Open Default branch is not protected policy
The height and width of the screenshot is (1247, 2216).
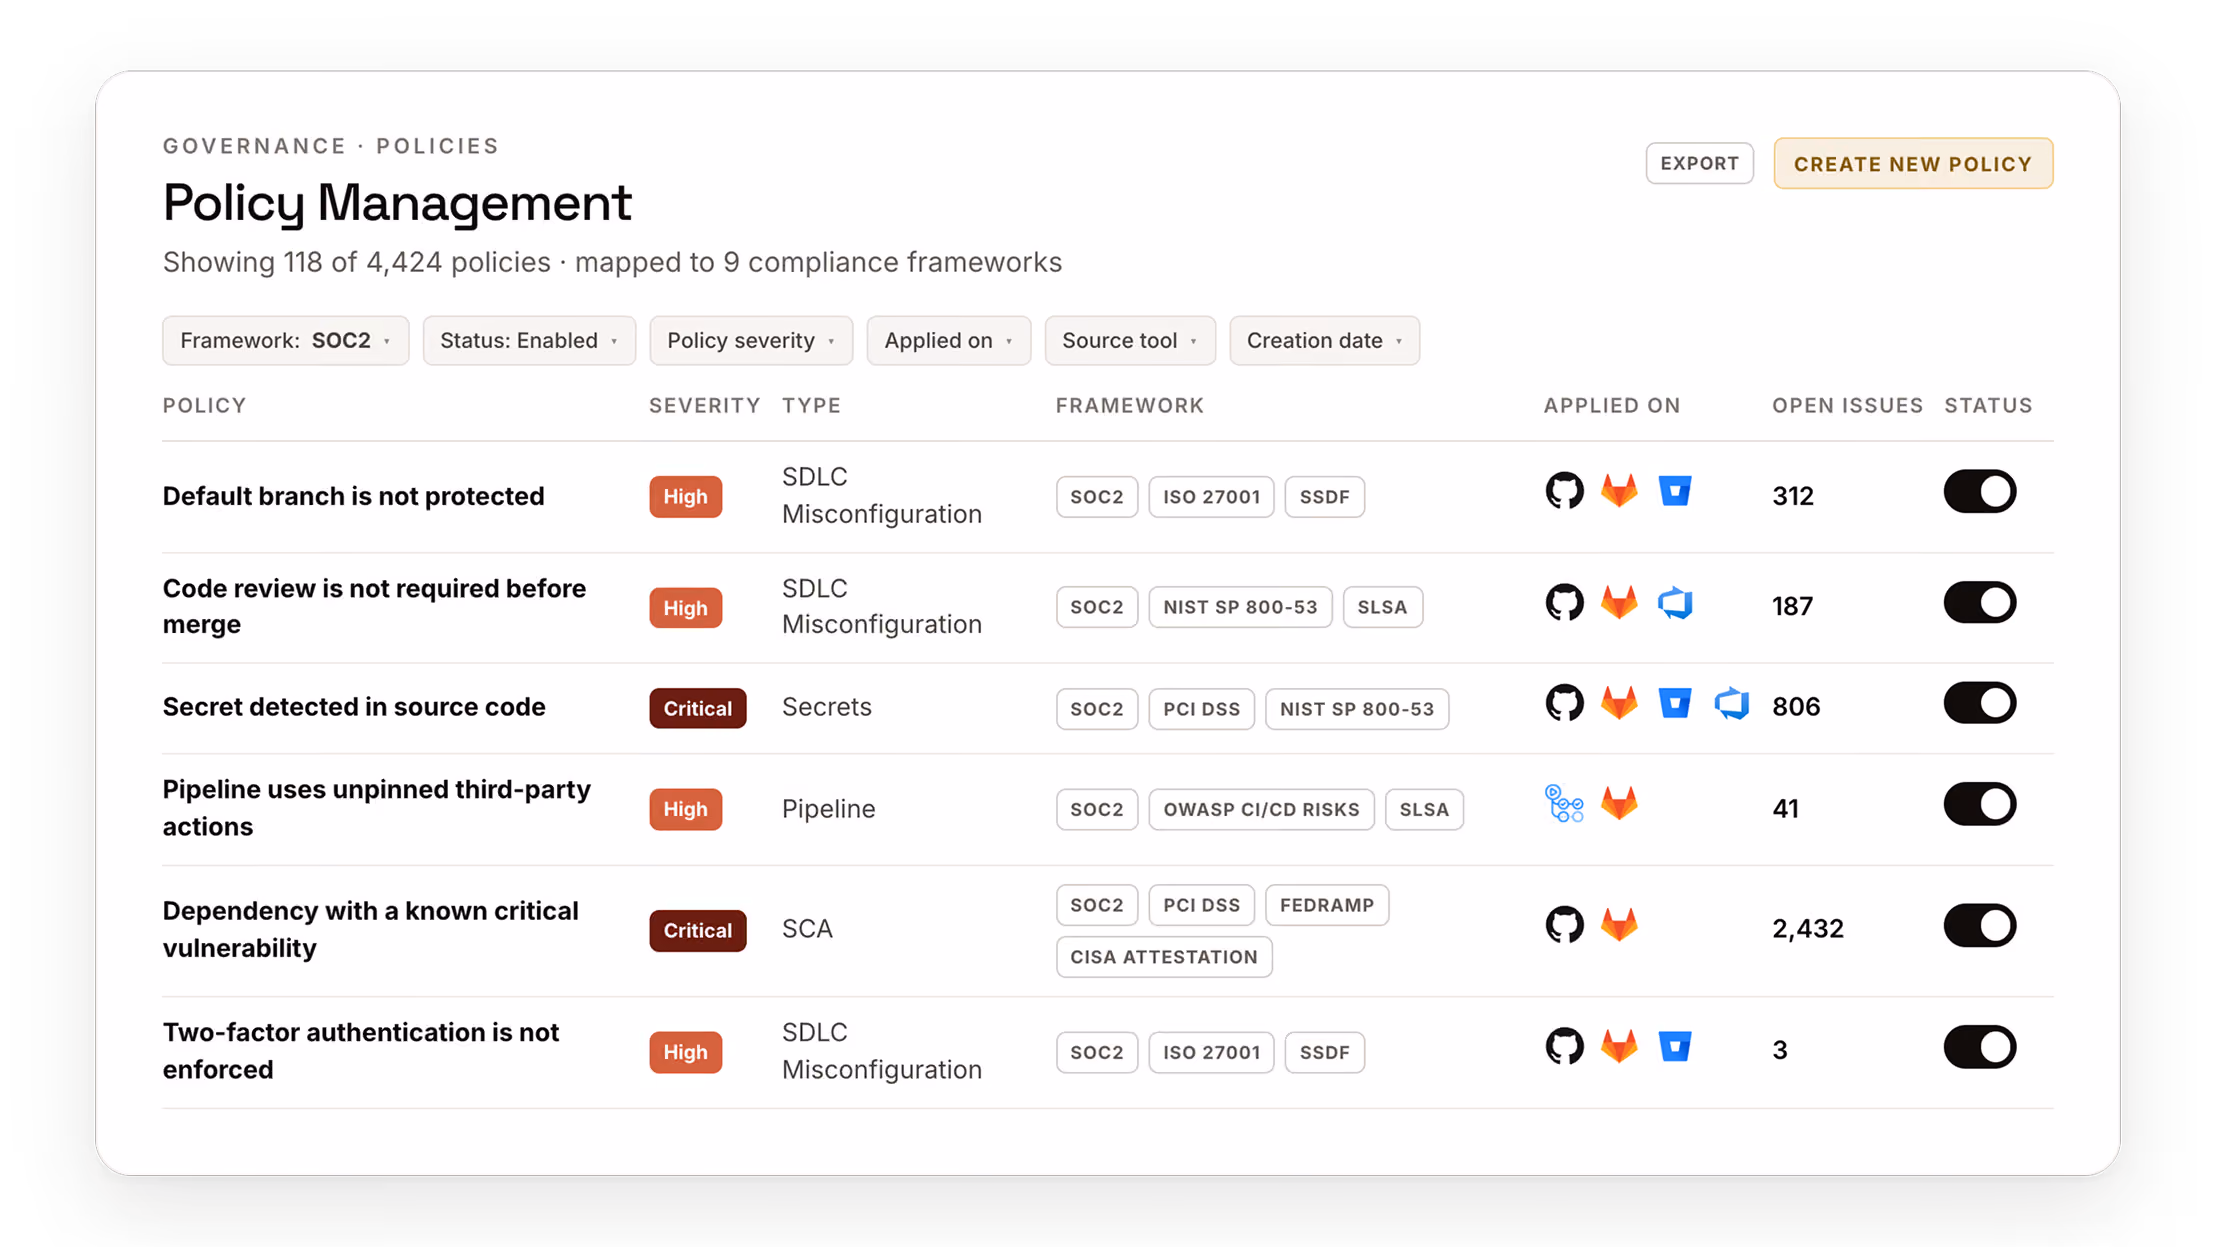[x=353, y=497]
